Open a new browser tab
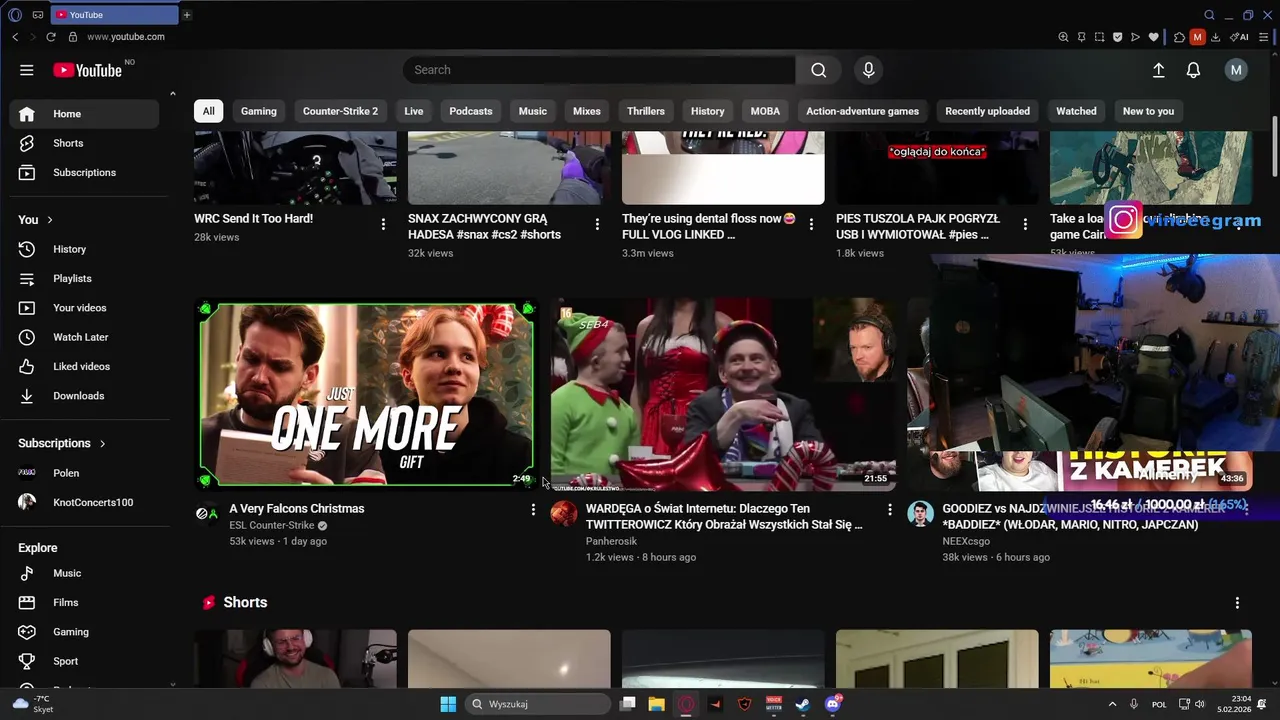 click(186, 15)
